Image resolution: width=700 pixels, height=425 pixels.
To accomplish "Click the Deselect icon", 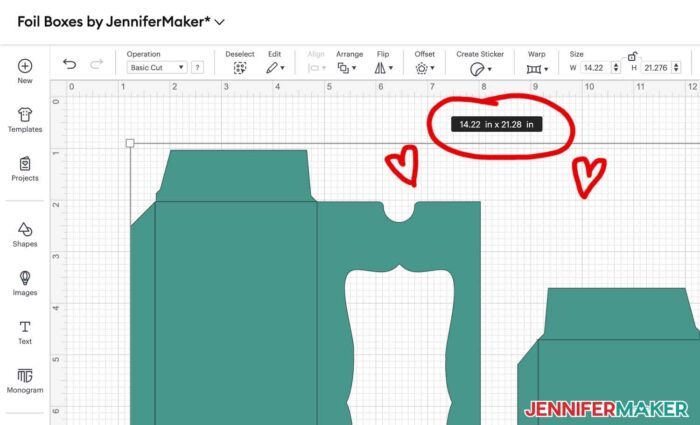I will (240, 68).
